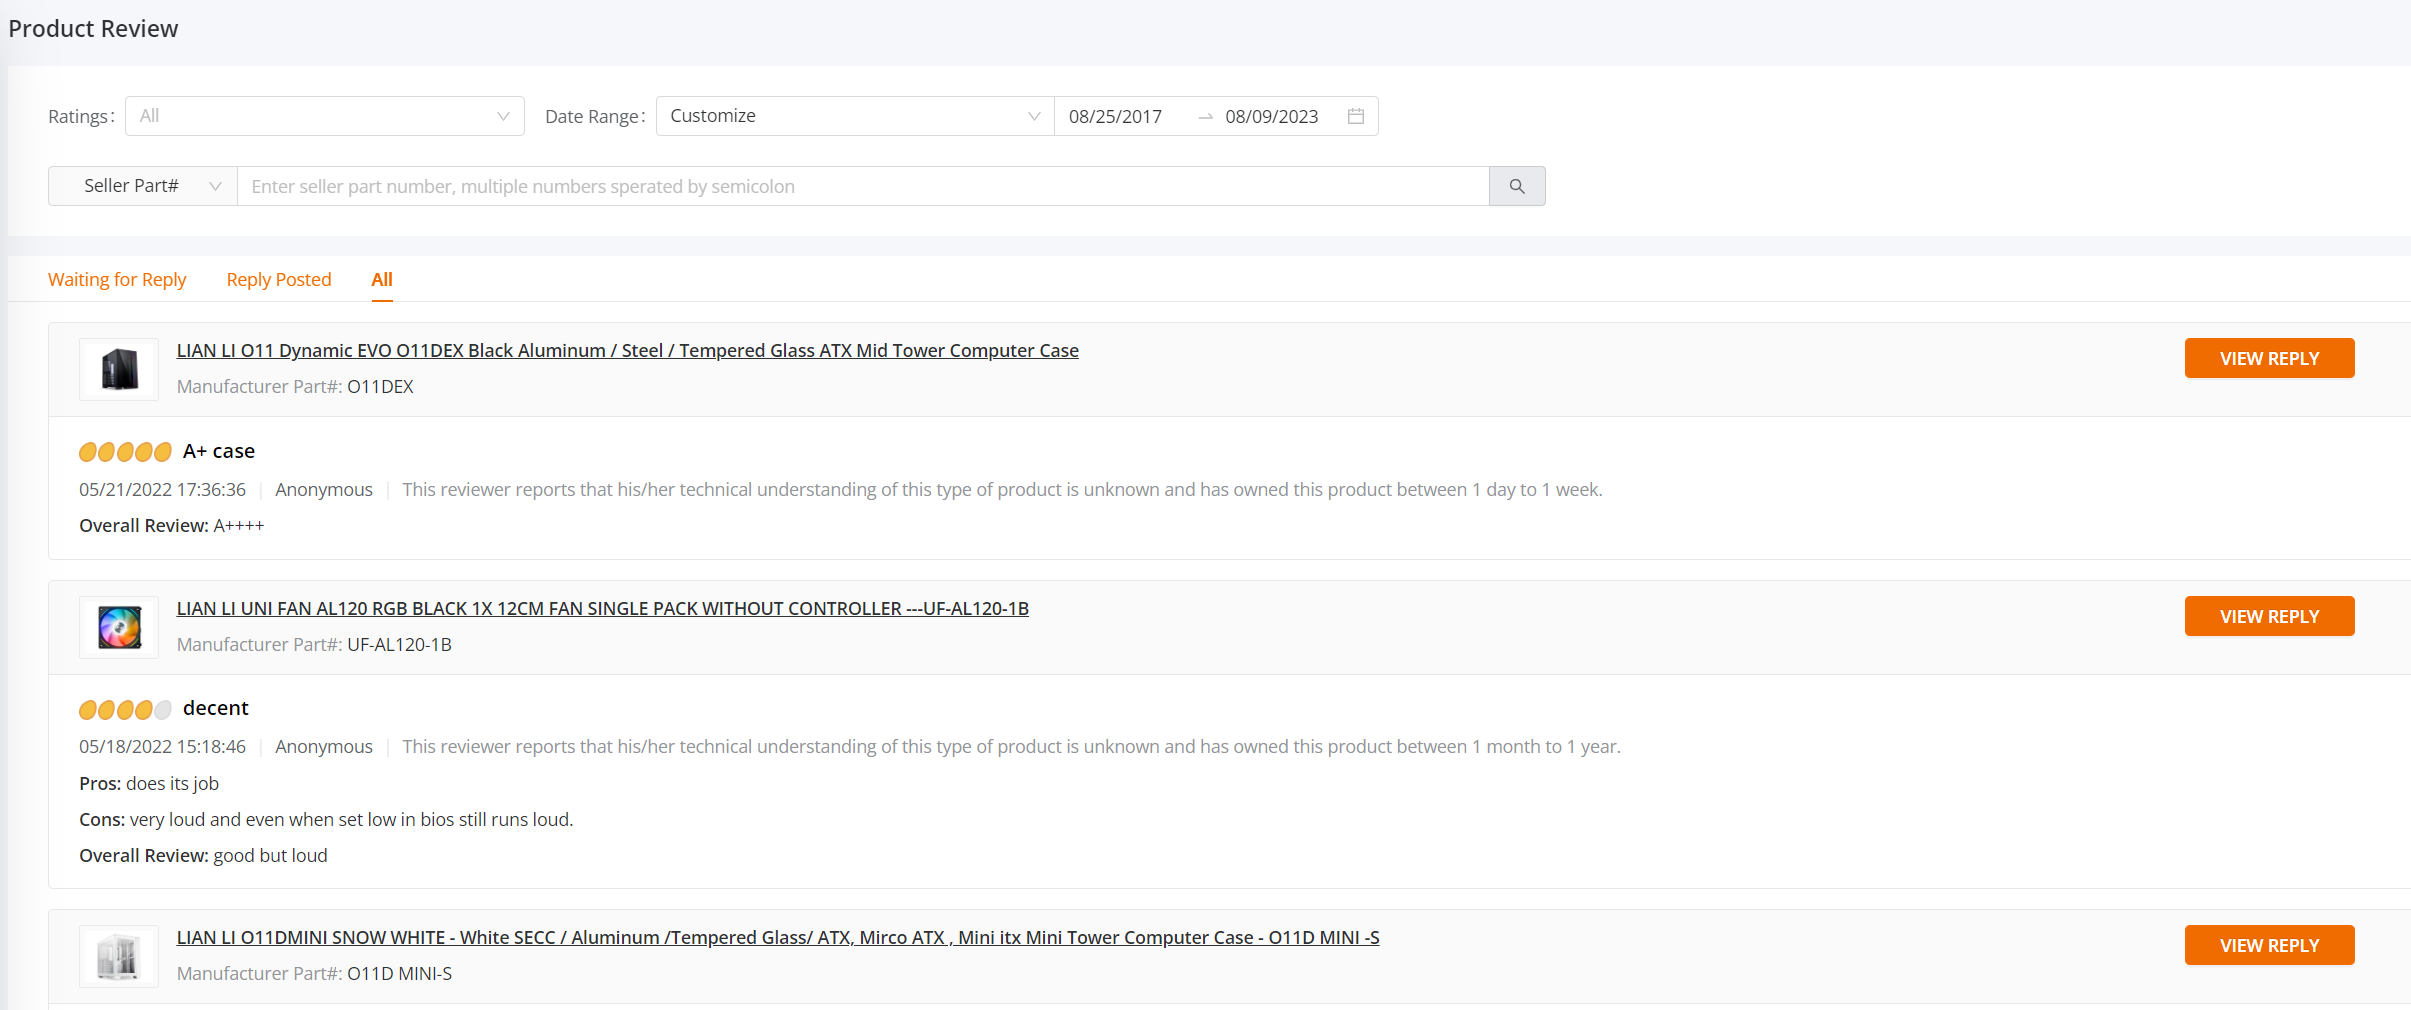Click the search magnifier button
2411x1010 pixels.
(x=1516, y=186)
